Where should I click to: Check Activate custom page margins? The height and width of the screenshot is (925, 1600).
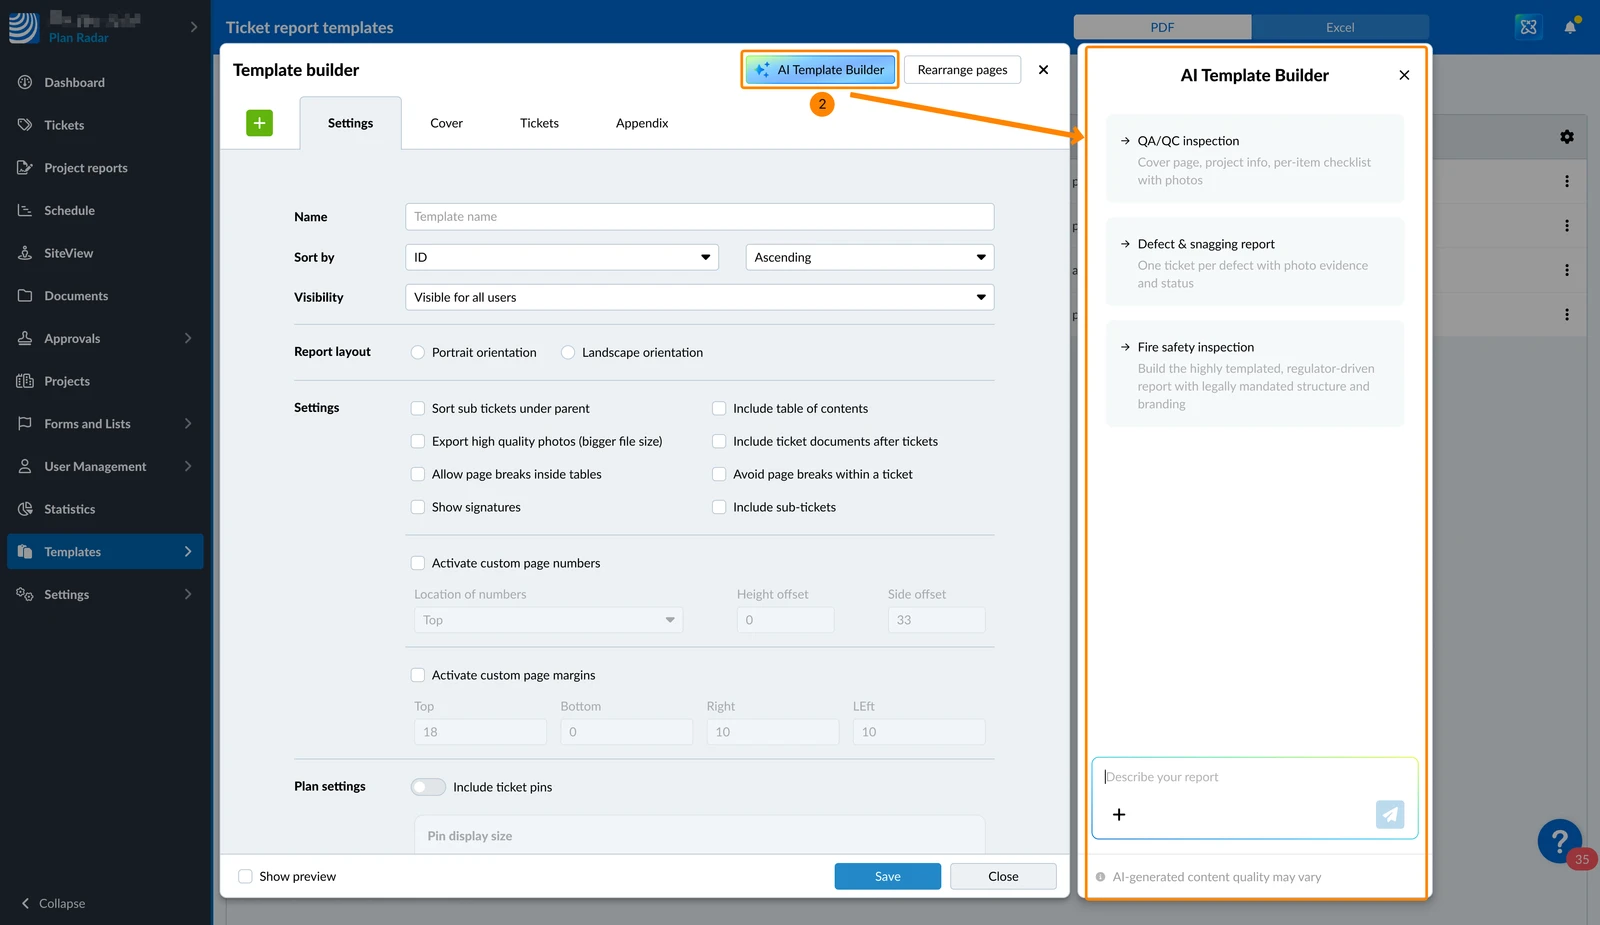pos(418,675)
